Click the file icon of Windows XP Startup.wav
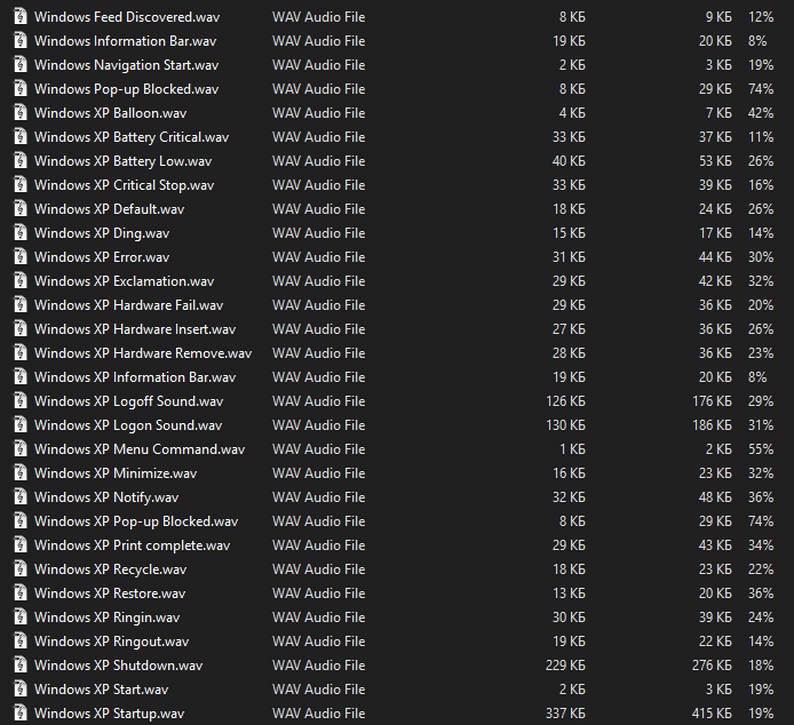This screenshot has width=794, height=725. coord(20,713)
